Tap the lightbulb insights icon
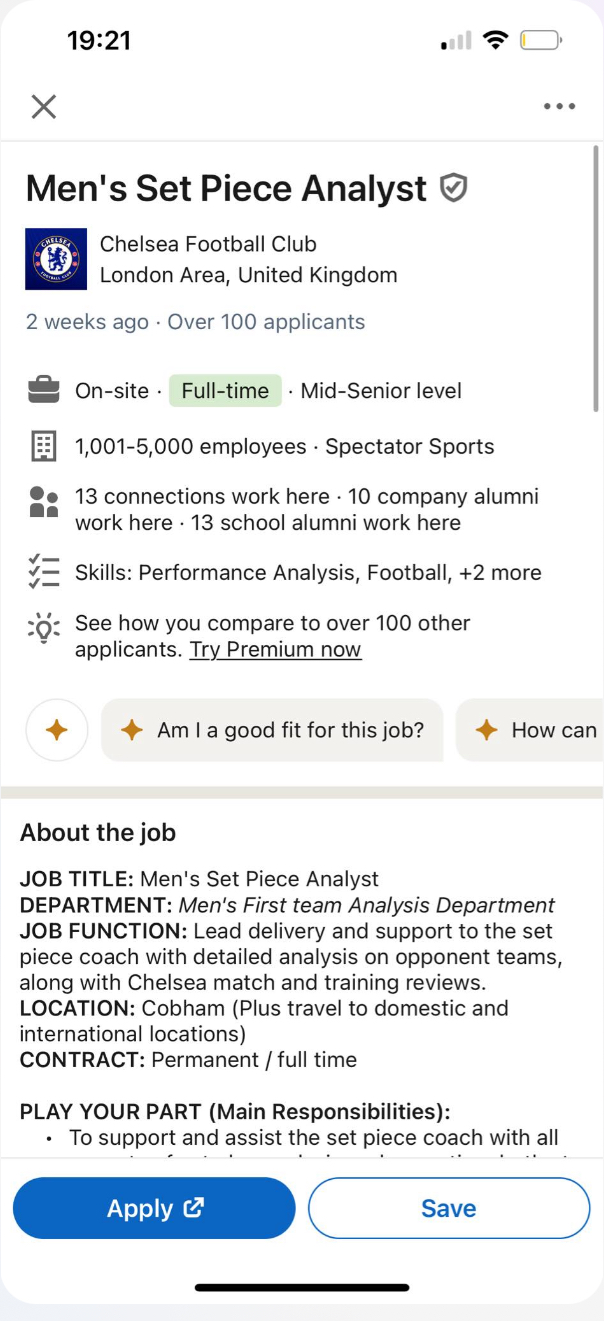Viewport: 604px width, 1321px height. coord(43,629)
